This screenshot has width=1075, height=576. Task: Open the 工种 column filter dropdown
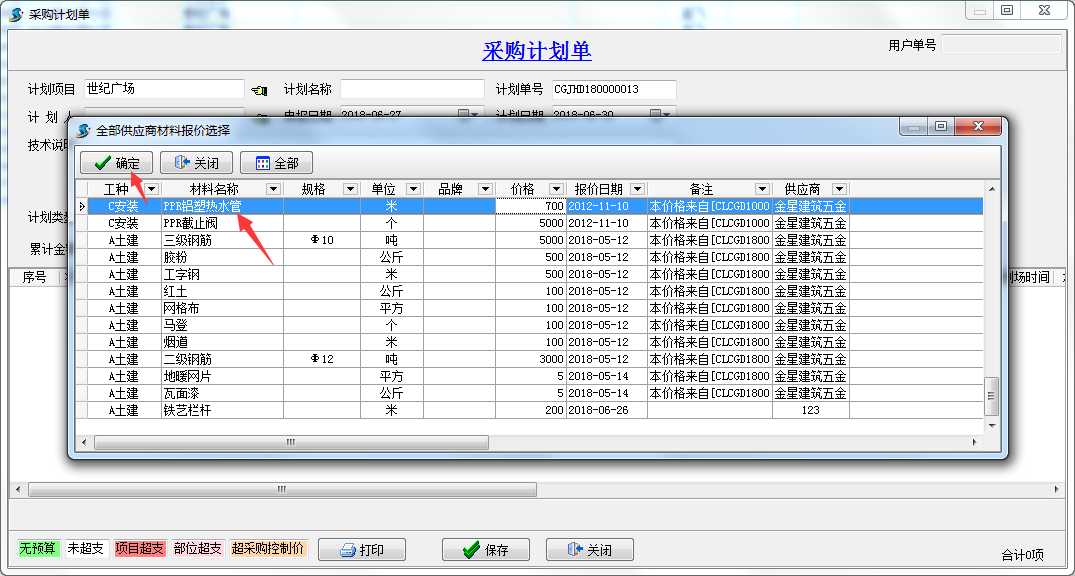(x=152, y=189)
